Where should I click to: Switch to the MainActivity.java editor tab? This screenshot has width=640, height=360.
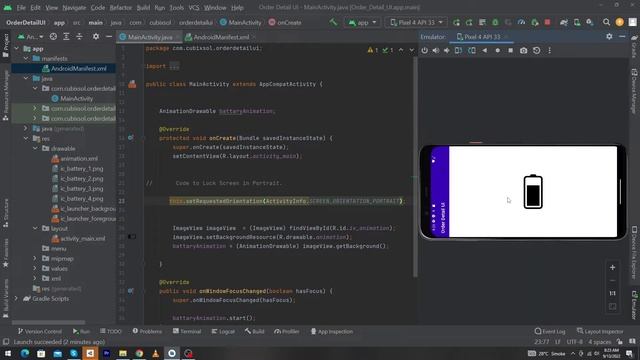(x=149, y=37)
